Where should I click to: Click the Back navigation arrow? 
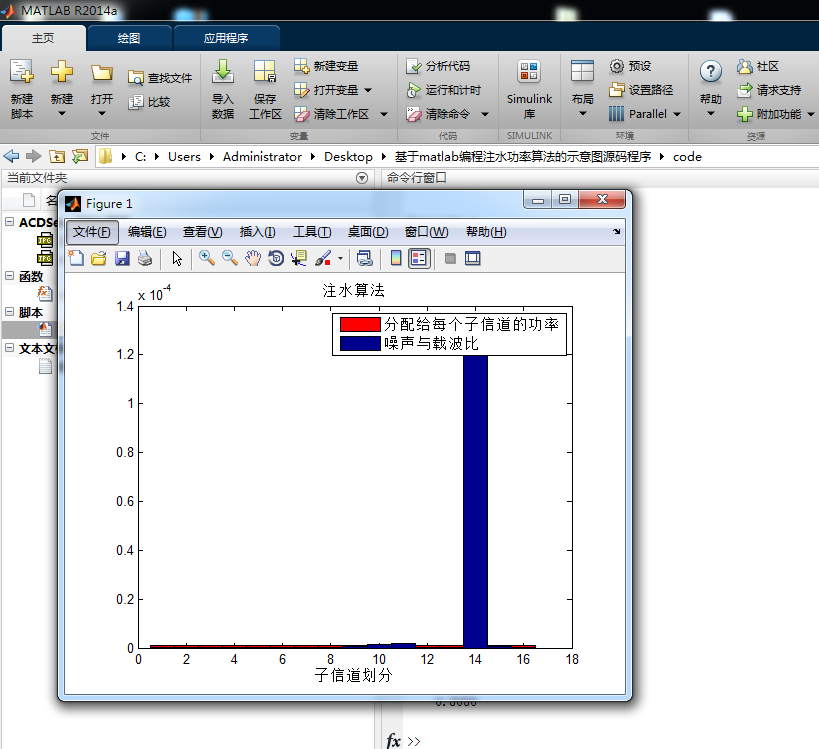11,156
